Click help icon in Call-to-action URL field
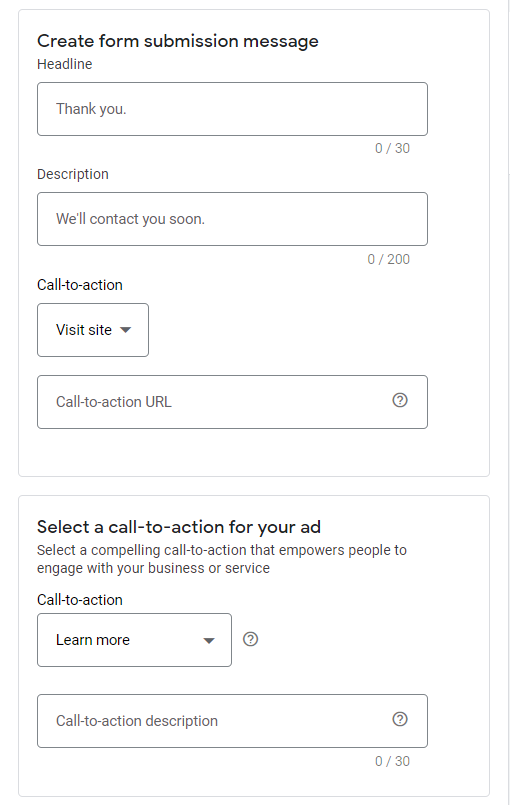The width and height of the screenshot is (510, 805). click(400, 400)
